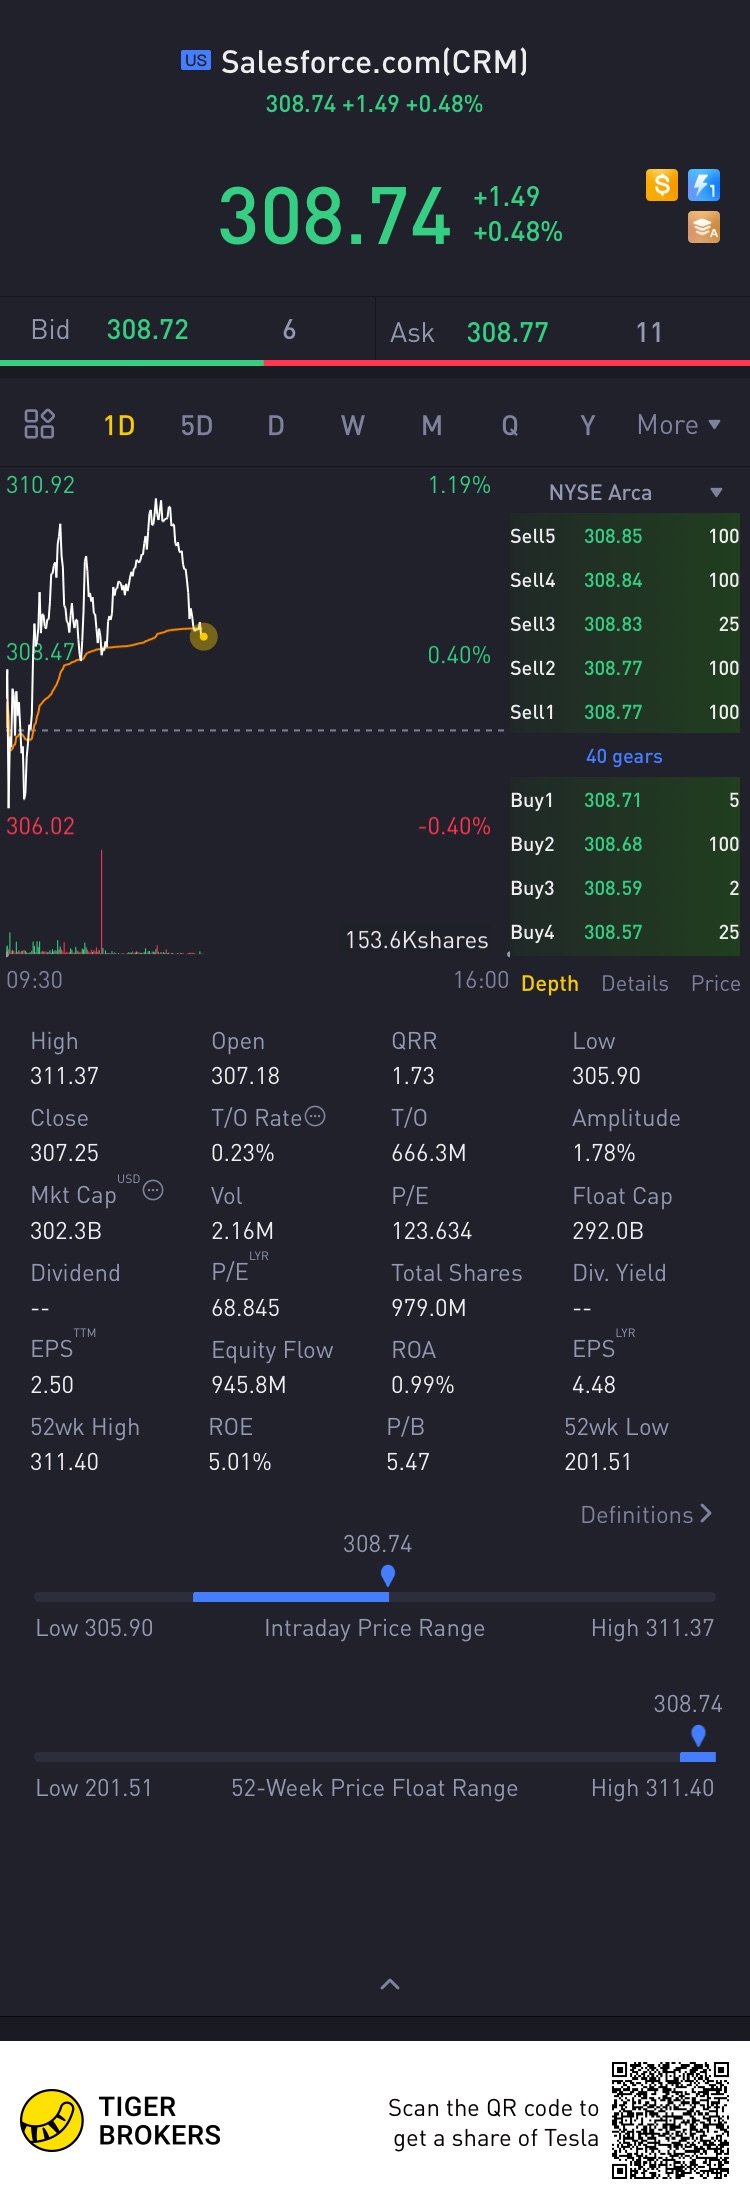Select the 1D chart tab
The height and width of the screenshot is (2201, 750).
click(119, 426)
